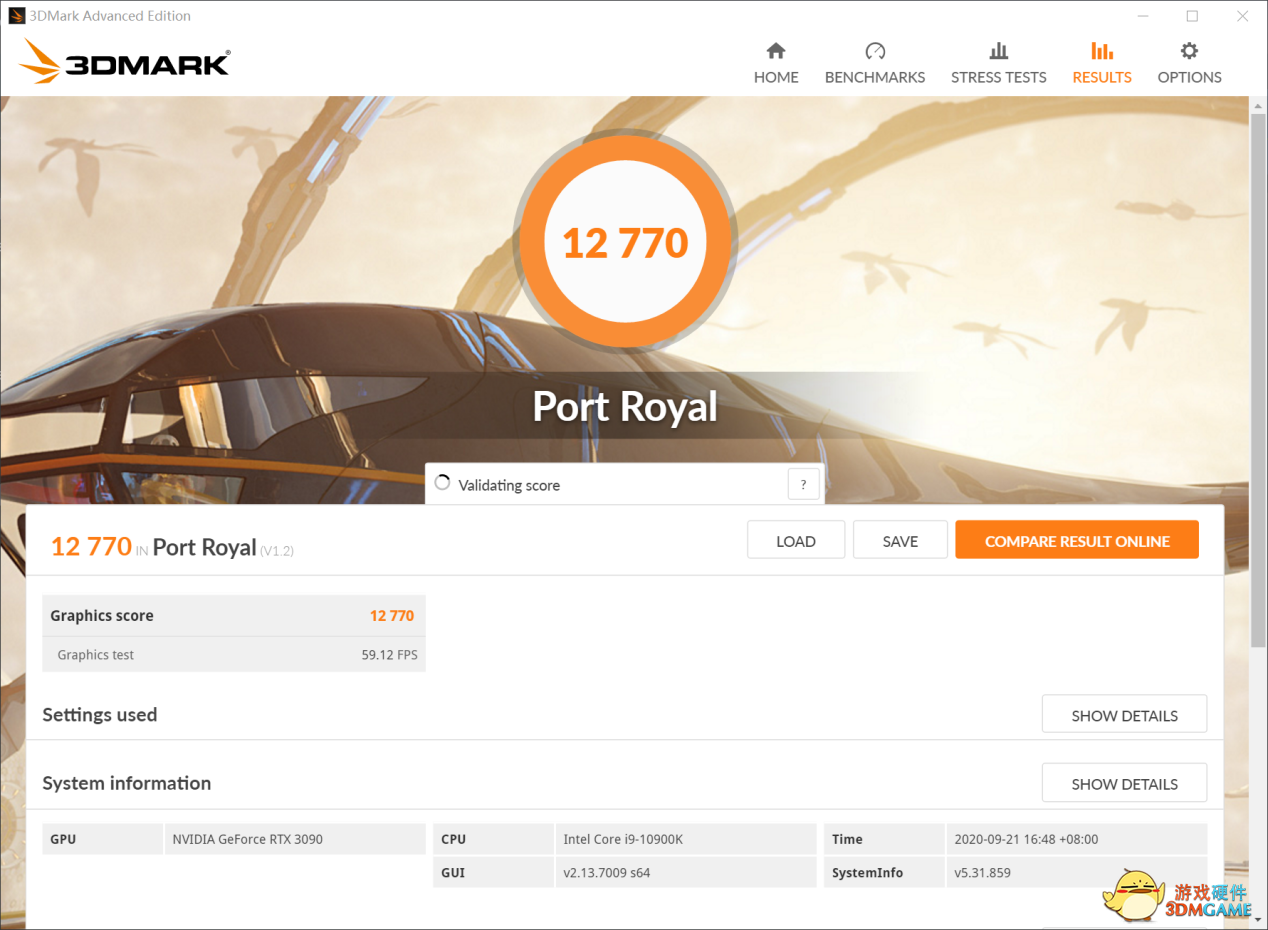Click the GUI version v2.13.7009 s64
Image resolution: width=1268 pixels, height=930 pixels.
tap(607, 872)
